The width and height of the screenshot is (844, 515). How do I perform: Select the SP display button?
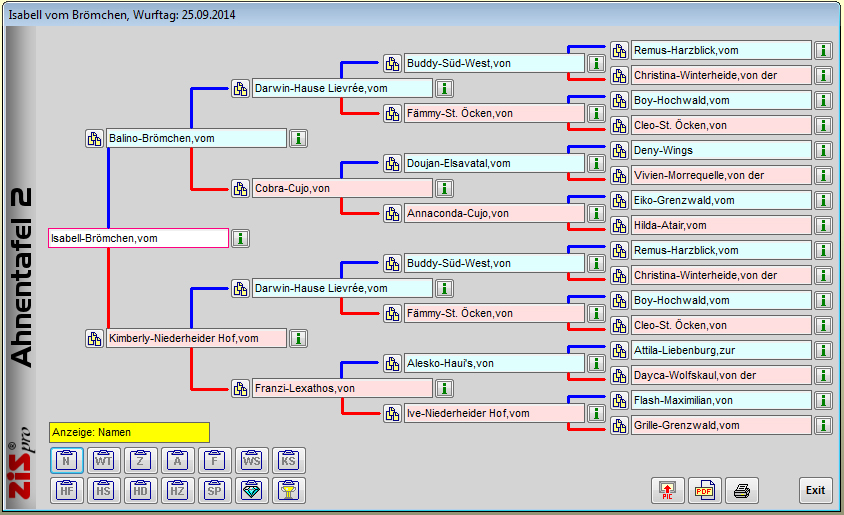point(214,490)
